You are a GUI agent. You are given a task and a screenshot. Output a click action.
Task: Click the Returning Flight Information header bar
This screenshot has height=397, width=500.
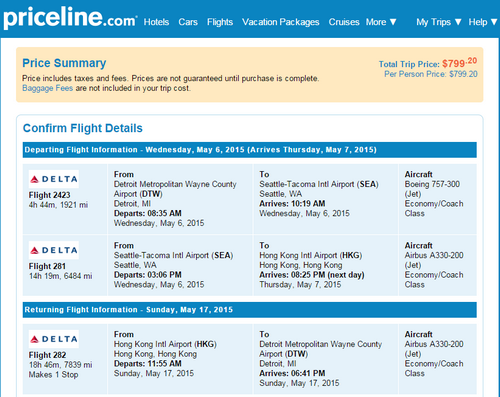click(250, 310)
